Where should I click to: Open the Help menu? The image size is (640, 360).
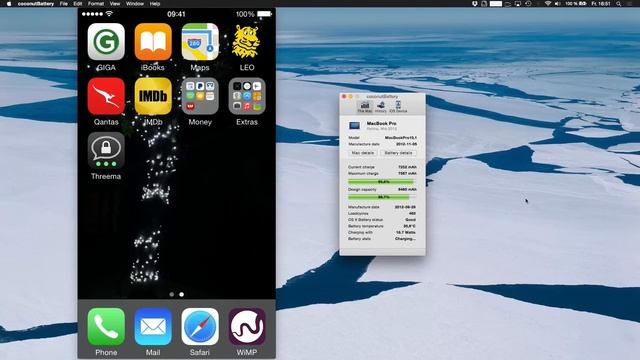[x=155, y=4]
